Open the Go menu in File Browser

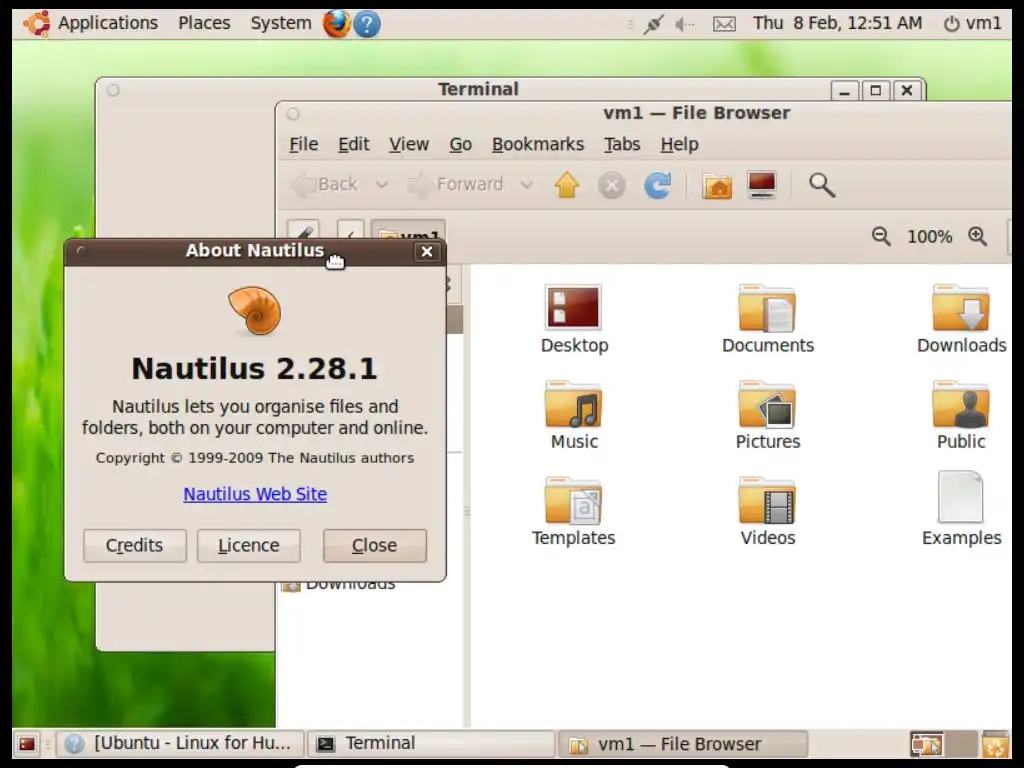(460, 144)
